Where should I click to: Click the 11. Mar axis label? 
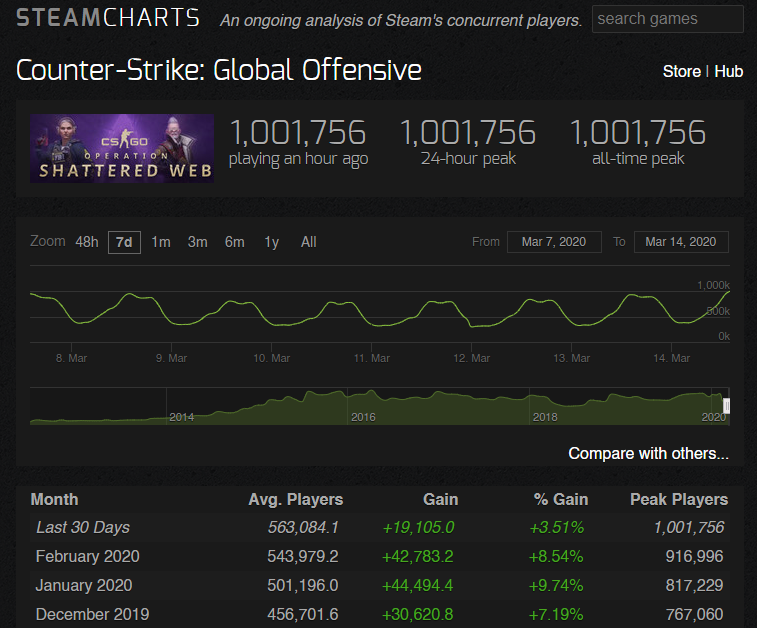(372, 358)
